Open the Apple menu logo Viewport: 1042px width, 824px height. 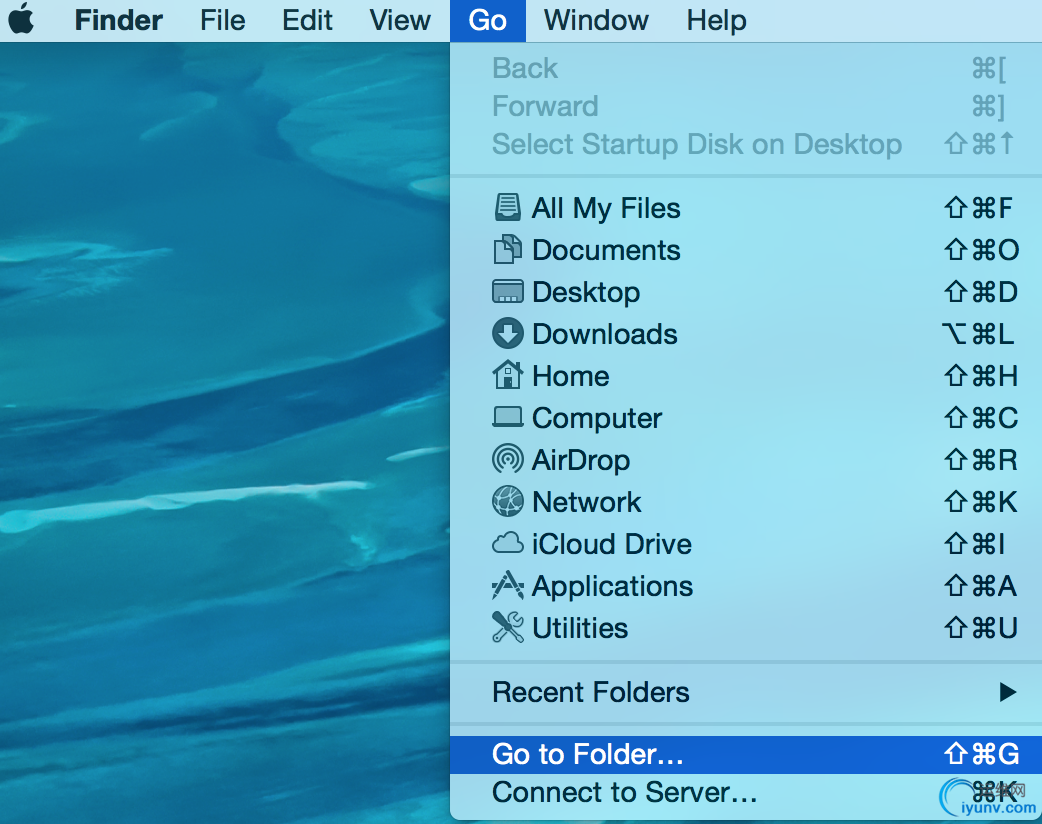[x=21, y=18]
